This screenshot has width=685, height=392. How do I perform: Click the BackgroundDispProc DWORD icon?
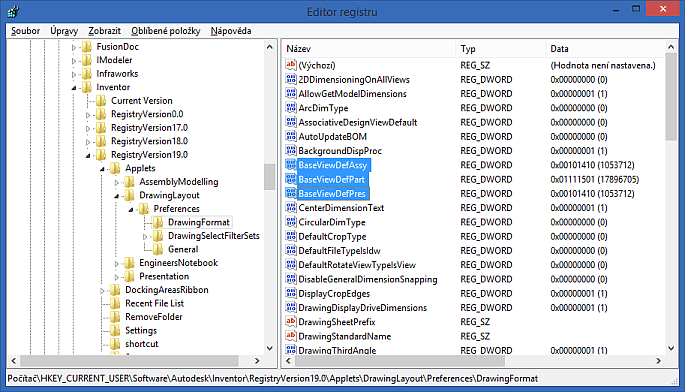tap(291, 151)
